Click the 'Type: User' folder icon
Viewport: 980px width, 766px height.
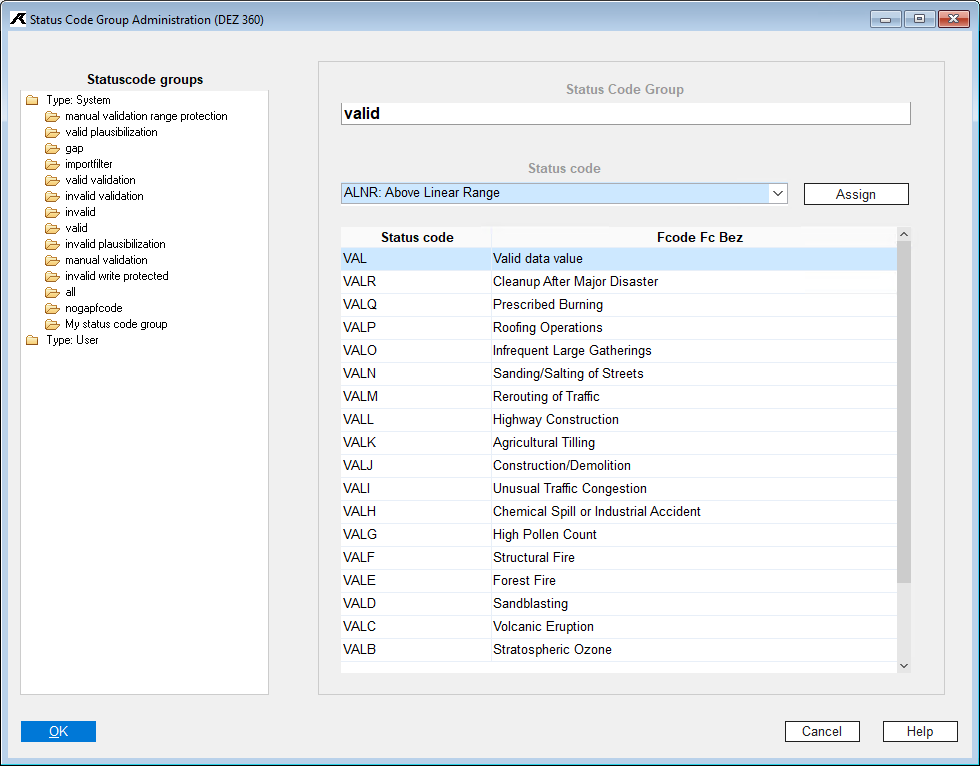pos(33,340)
